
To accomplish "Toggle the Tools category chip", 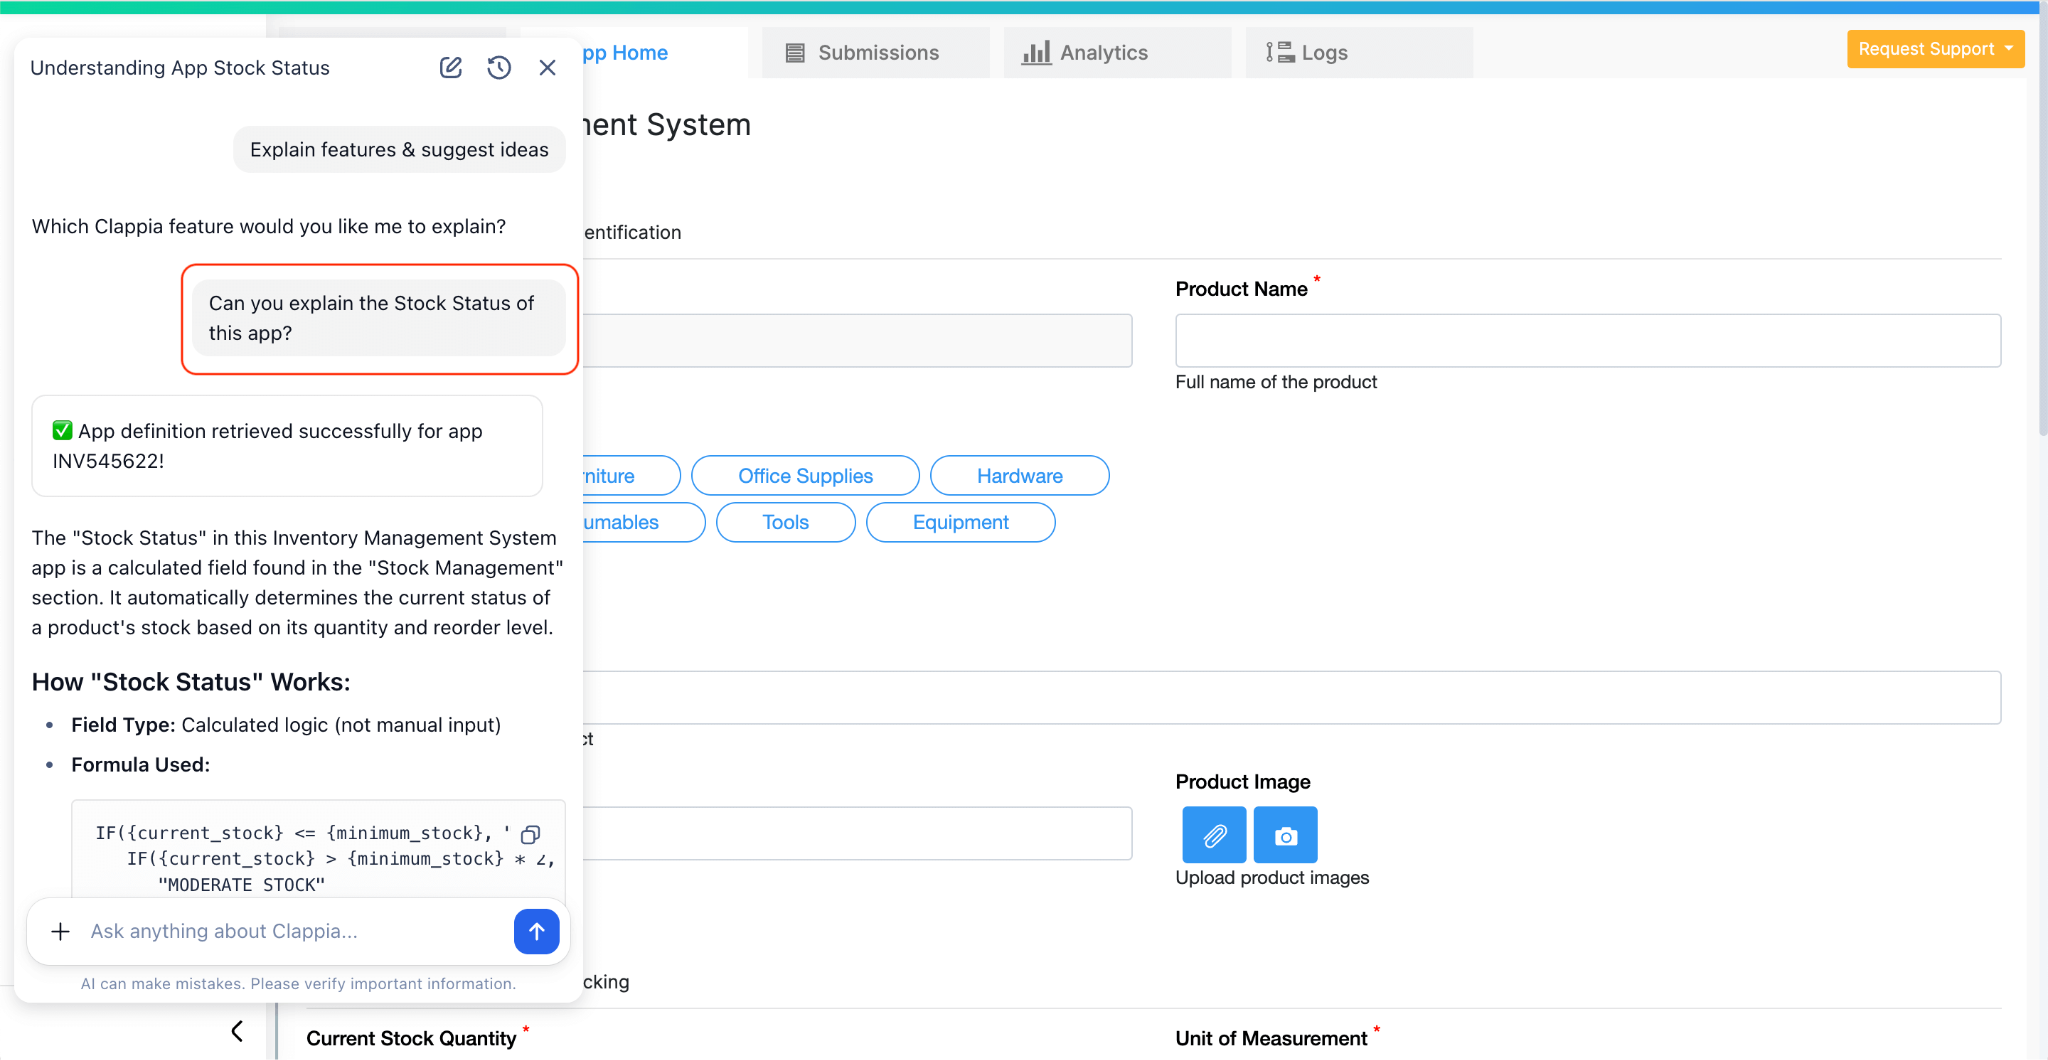I will [x=784, y=522].
